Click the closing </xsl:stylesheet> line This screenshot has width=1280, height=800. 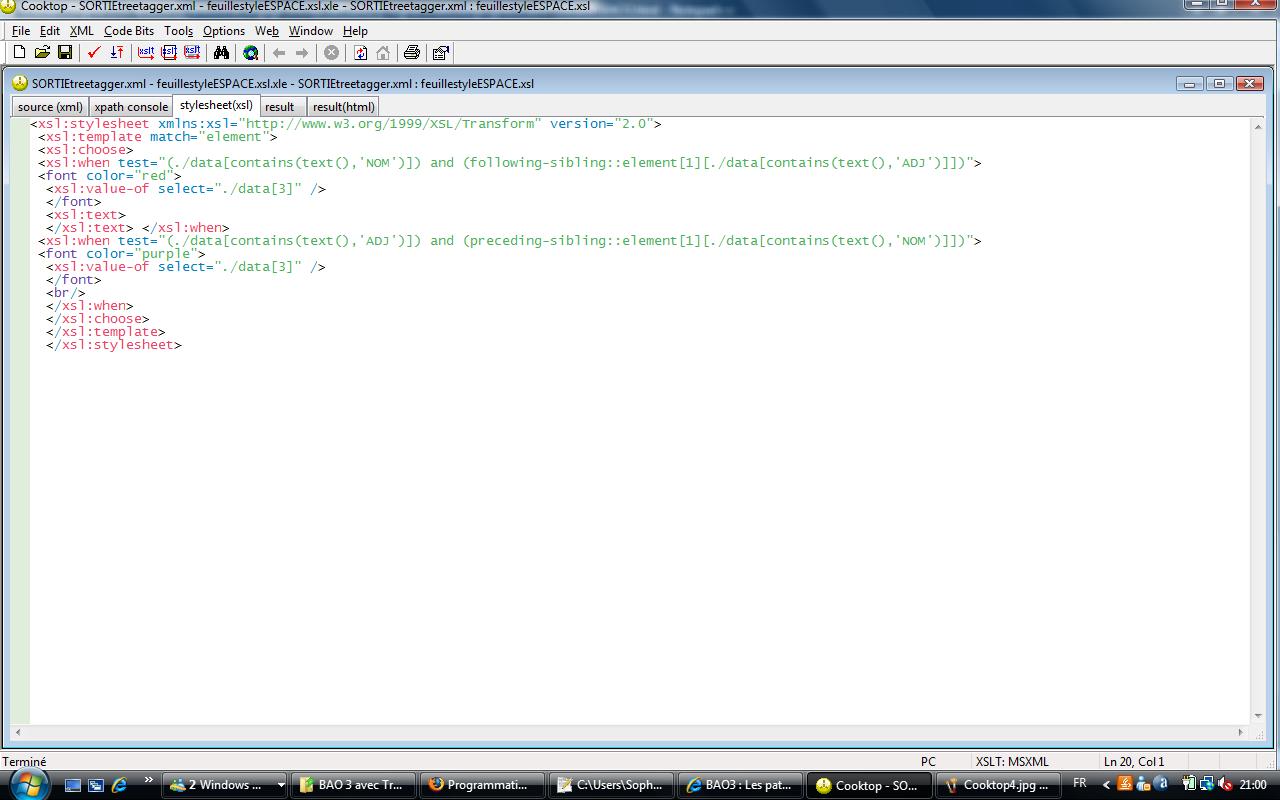[114, 345]
